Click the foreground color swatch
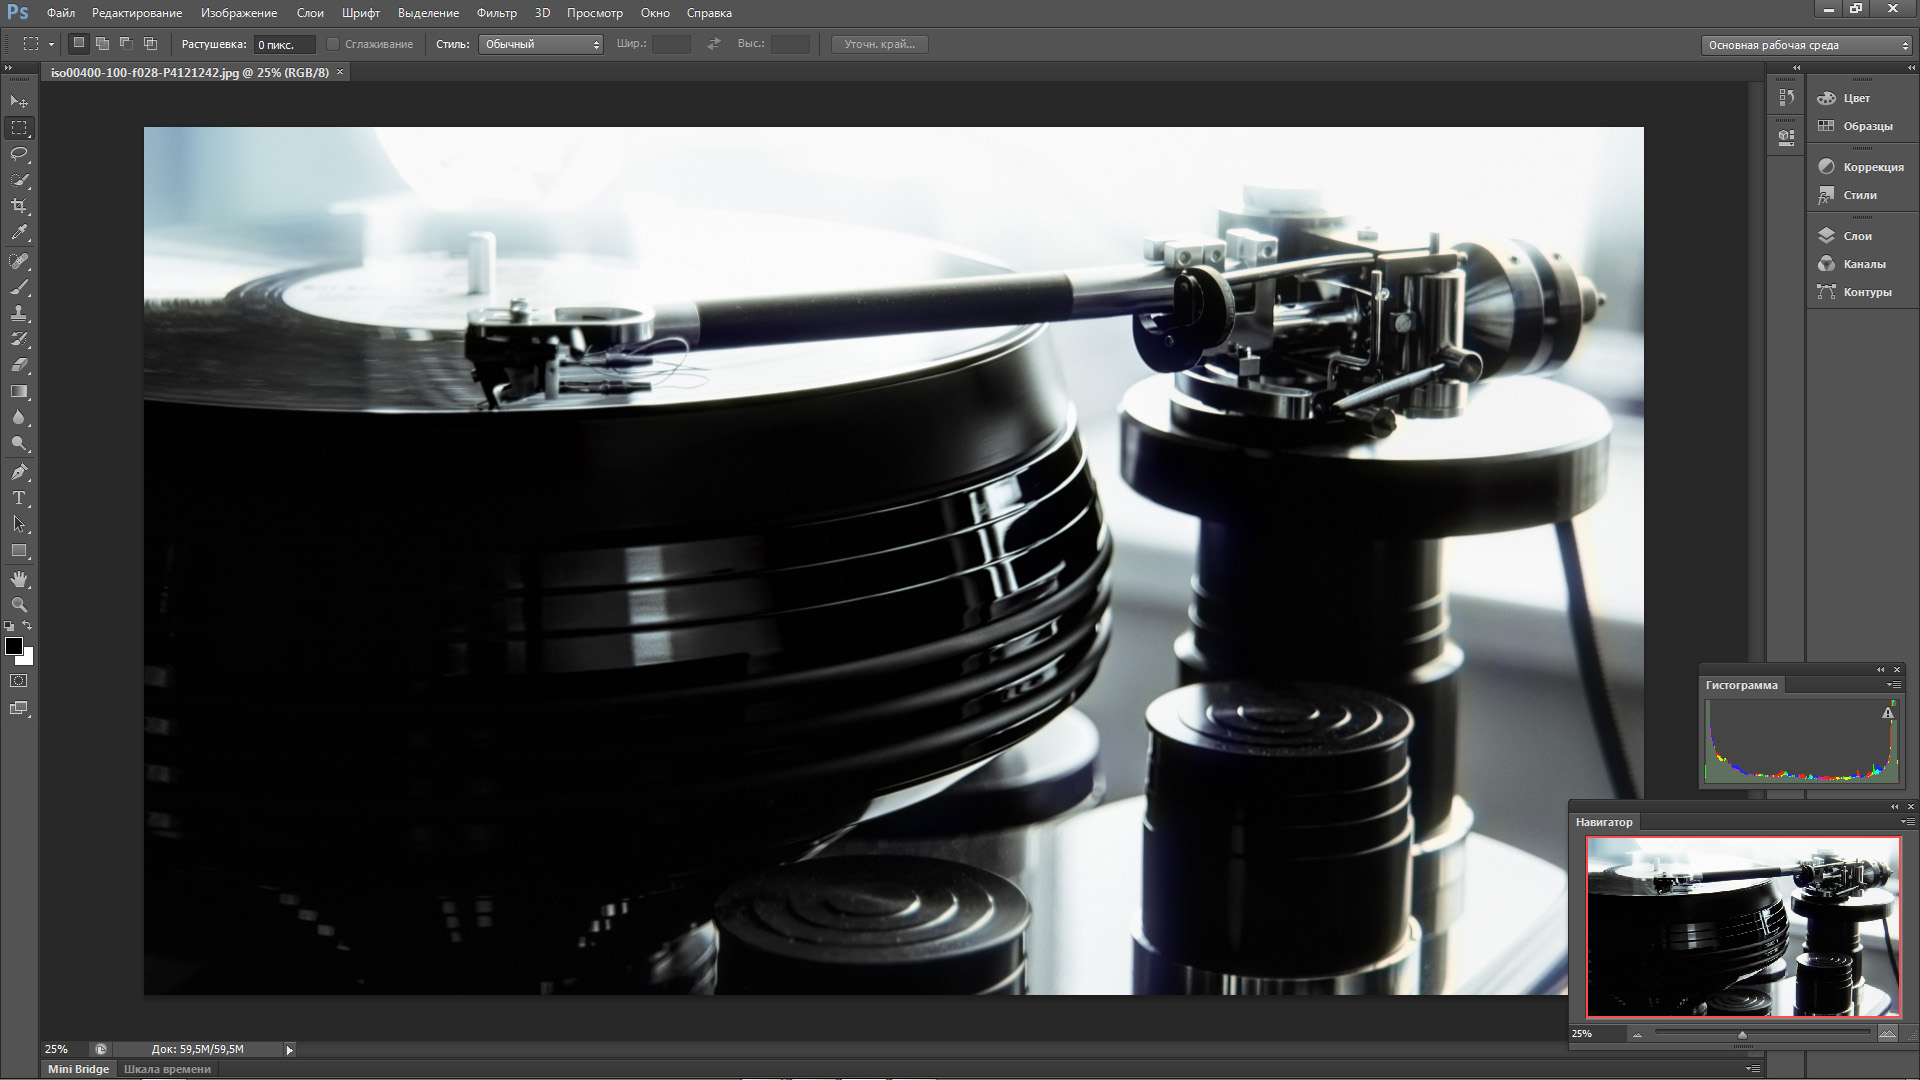 [x=14, y=647]
